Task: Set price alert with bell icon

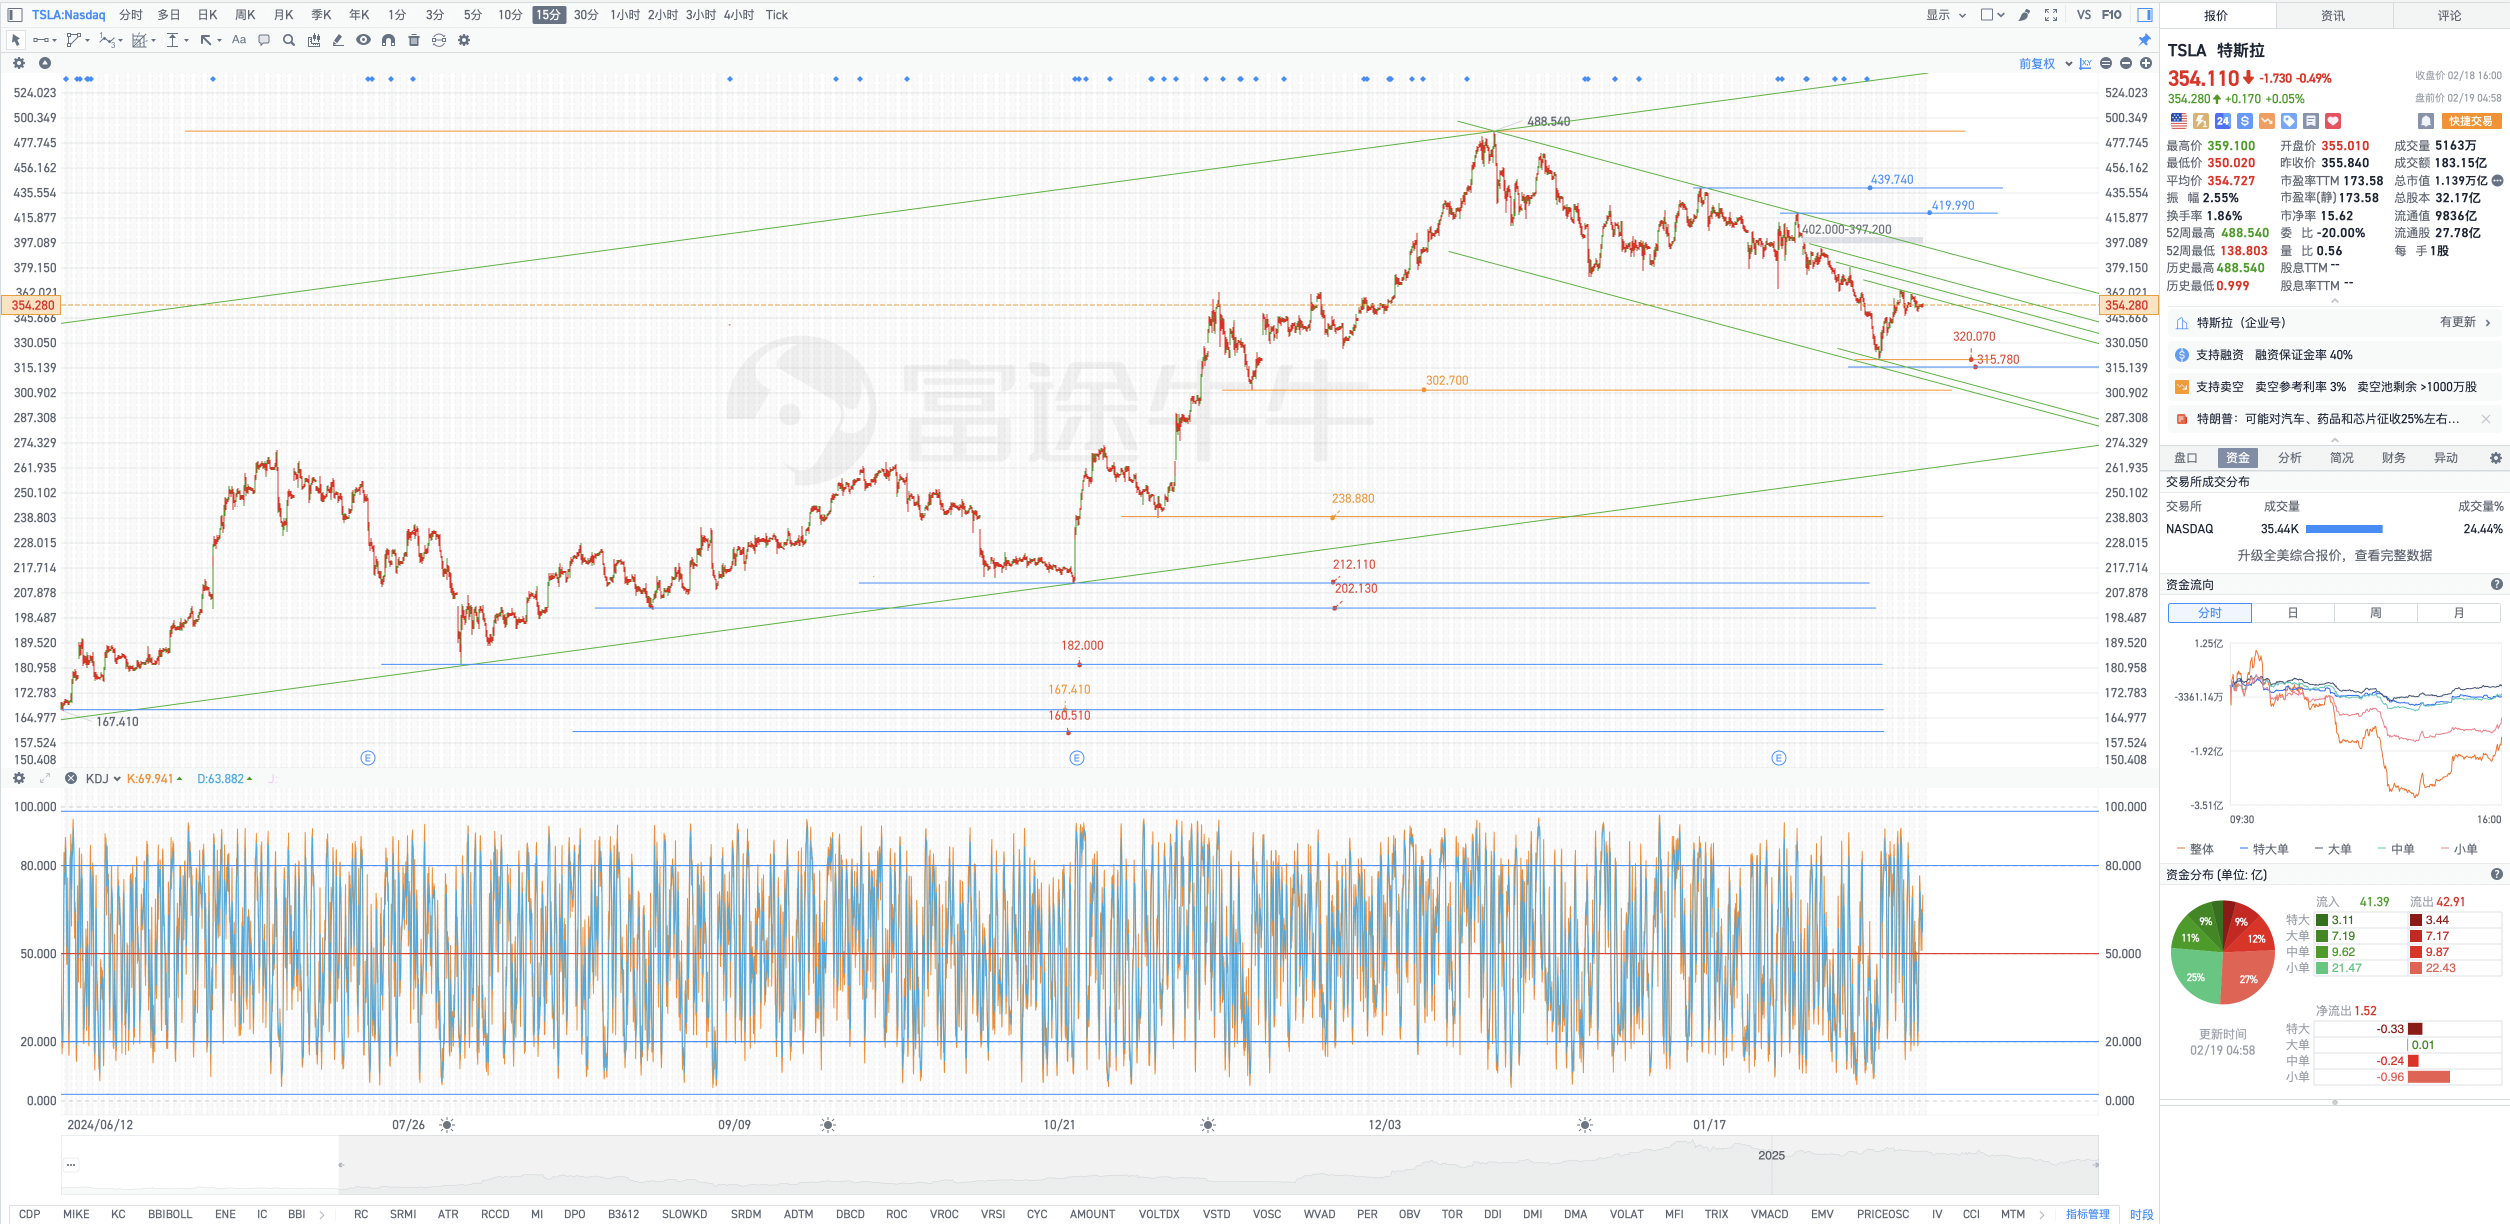Action: (2425, 121)
